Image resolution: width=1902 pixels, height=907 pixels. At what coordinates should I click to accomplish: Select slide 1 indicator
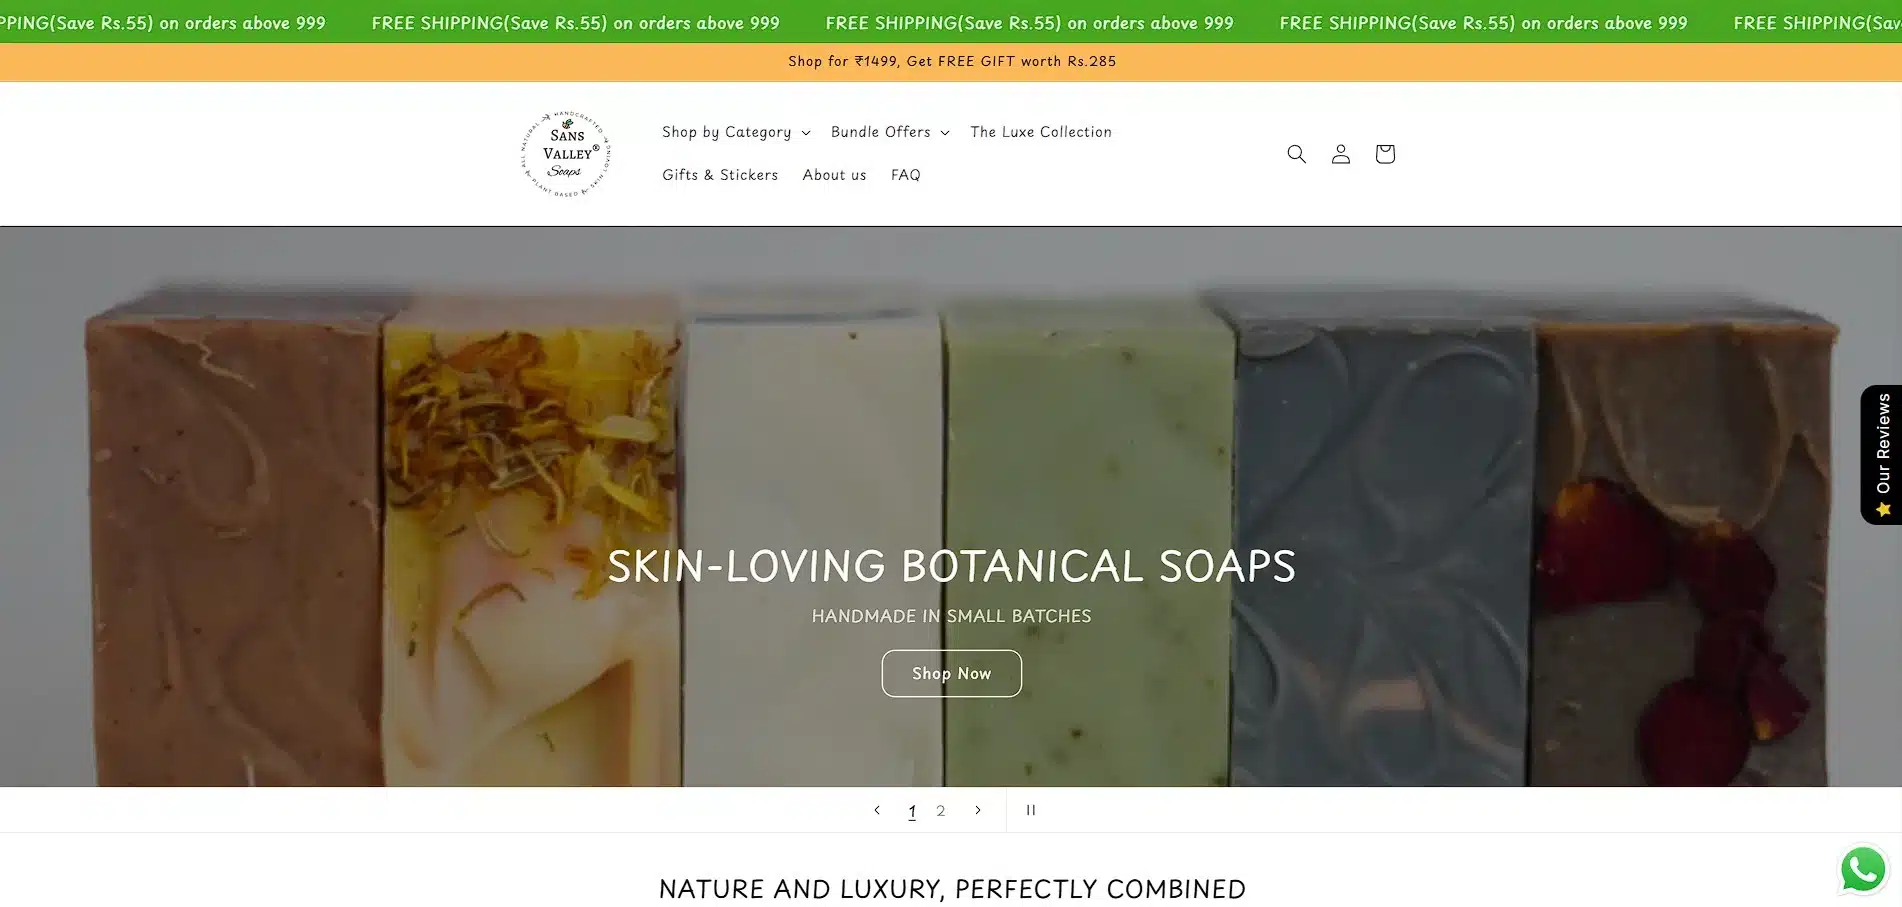[912, 811]
